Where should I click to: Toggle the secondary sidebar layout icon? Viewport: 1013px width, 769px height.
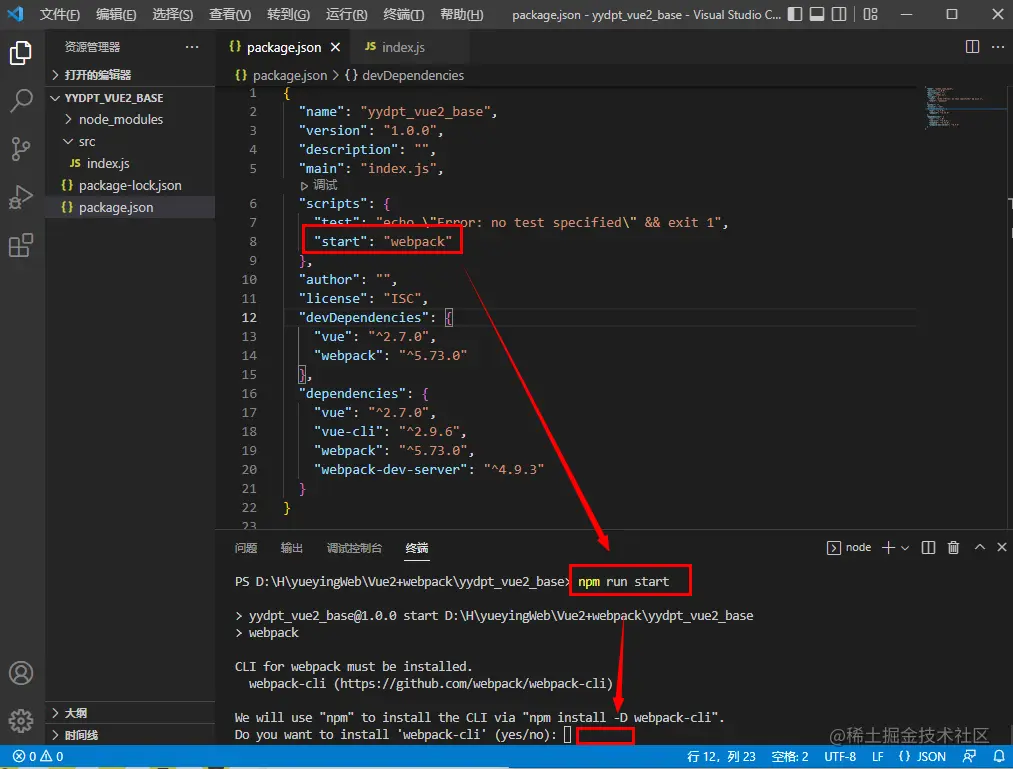click(x=839, y=14)
